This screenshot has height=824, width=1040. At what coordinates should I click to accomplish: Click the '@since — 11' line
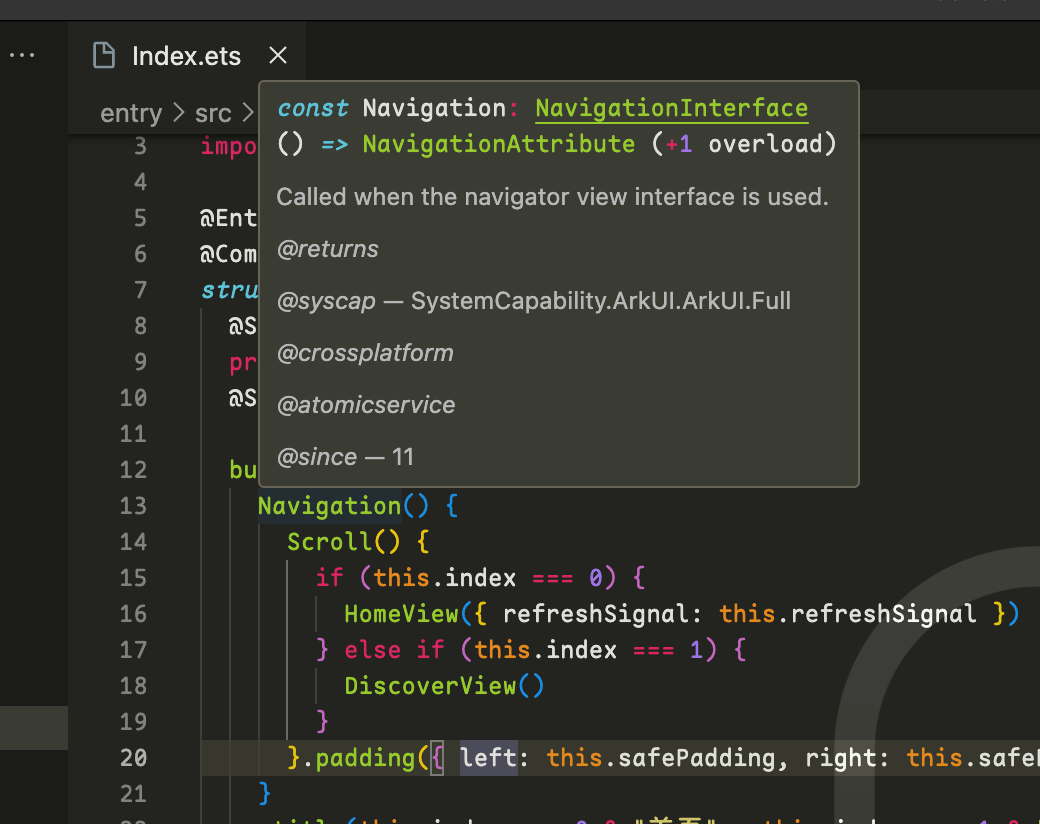pyautogui.click(x=345, y=457)
